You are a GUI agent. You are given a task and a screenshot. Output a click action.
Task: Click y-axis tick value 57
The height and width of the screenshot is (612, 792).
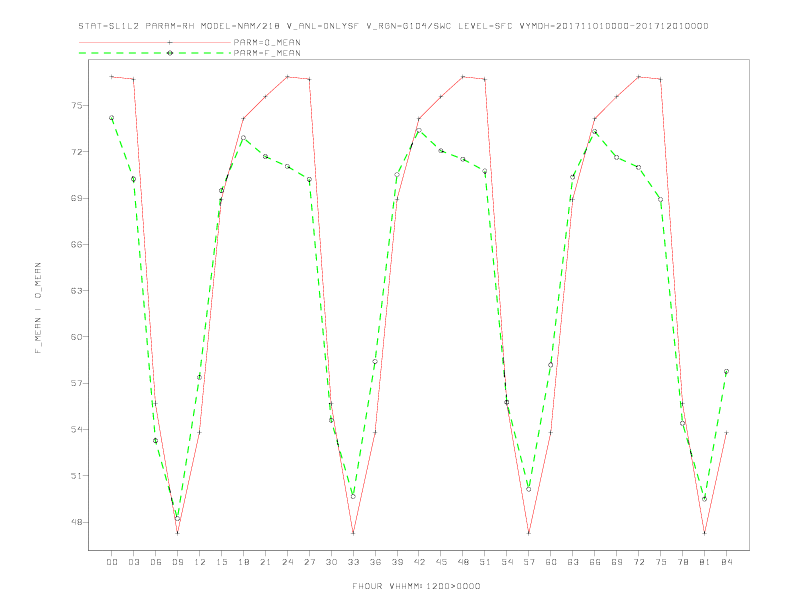pos(76,383)
